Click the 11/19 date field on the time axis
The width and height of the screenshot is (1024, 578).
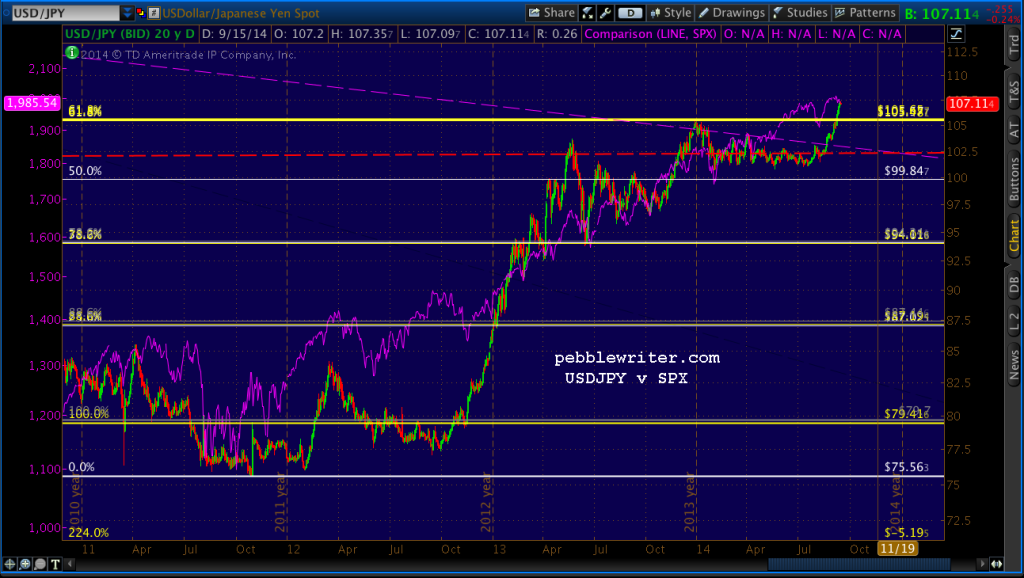[898, 549]
